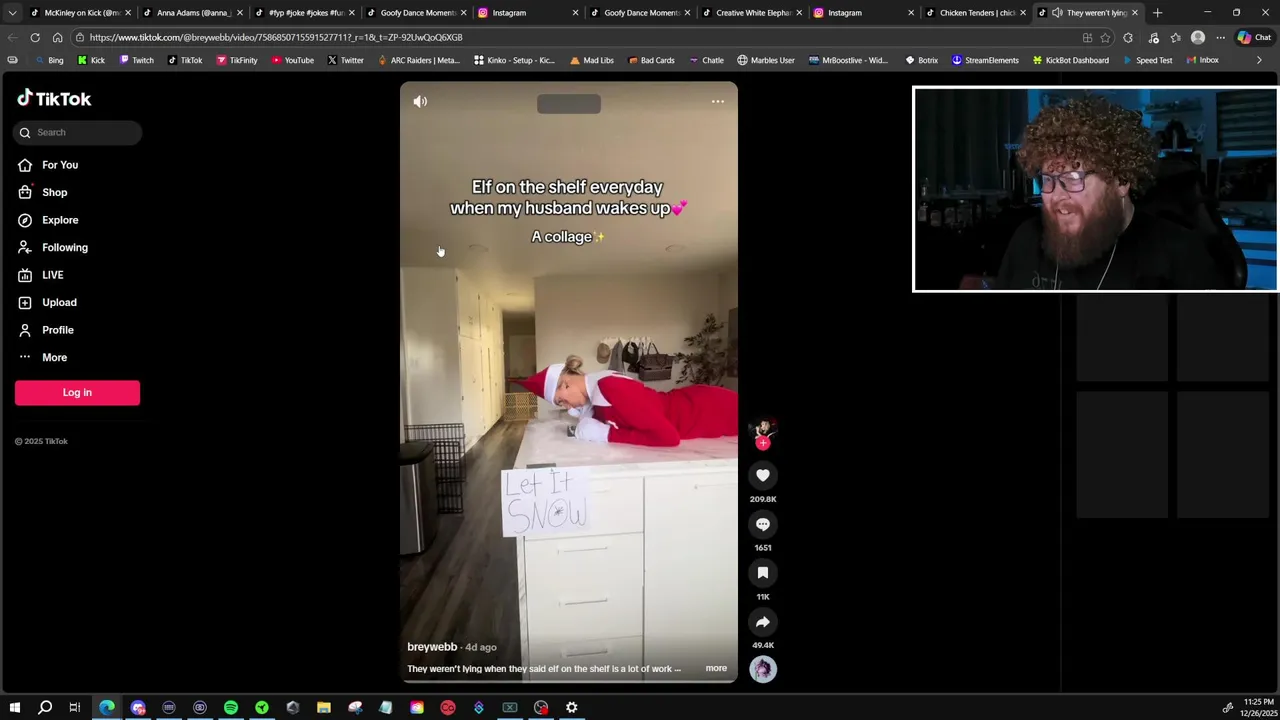Open File Explorer from the taskbar
Viewport: 1280px width, 720px height.
324,707
